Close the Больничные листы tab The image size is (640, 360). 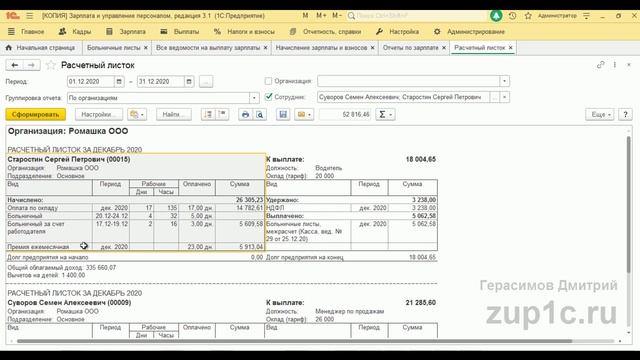[146, 48]
